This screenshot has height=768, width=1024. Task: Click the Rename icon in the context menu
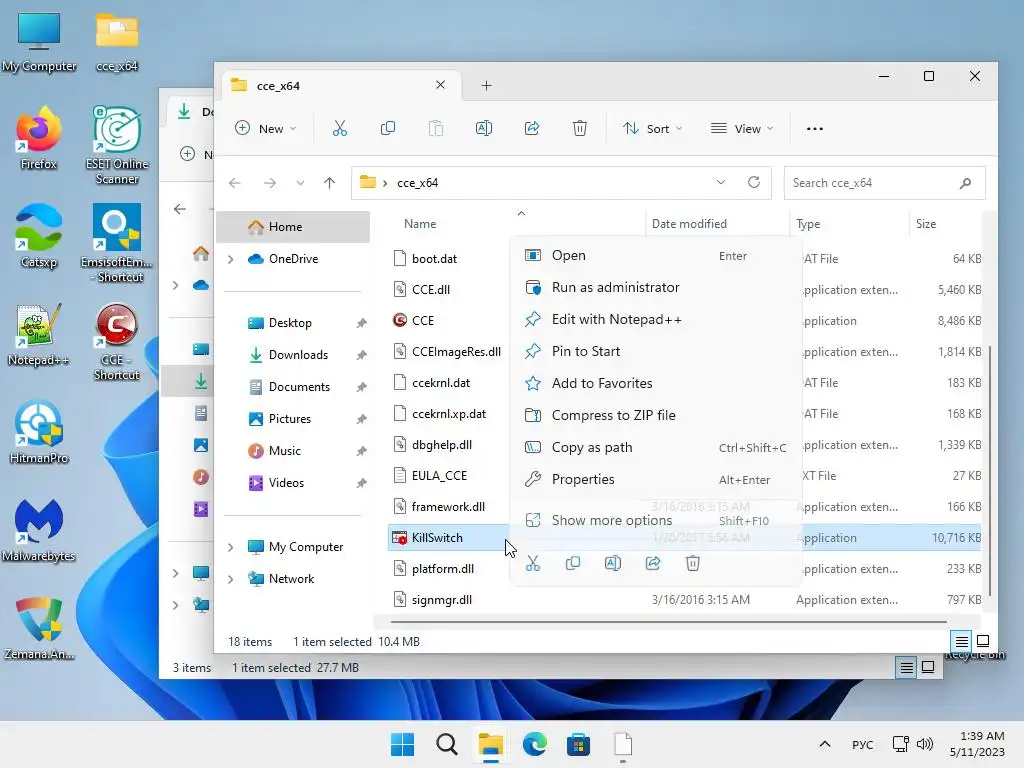pos(613,563)
